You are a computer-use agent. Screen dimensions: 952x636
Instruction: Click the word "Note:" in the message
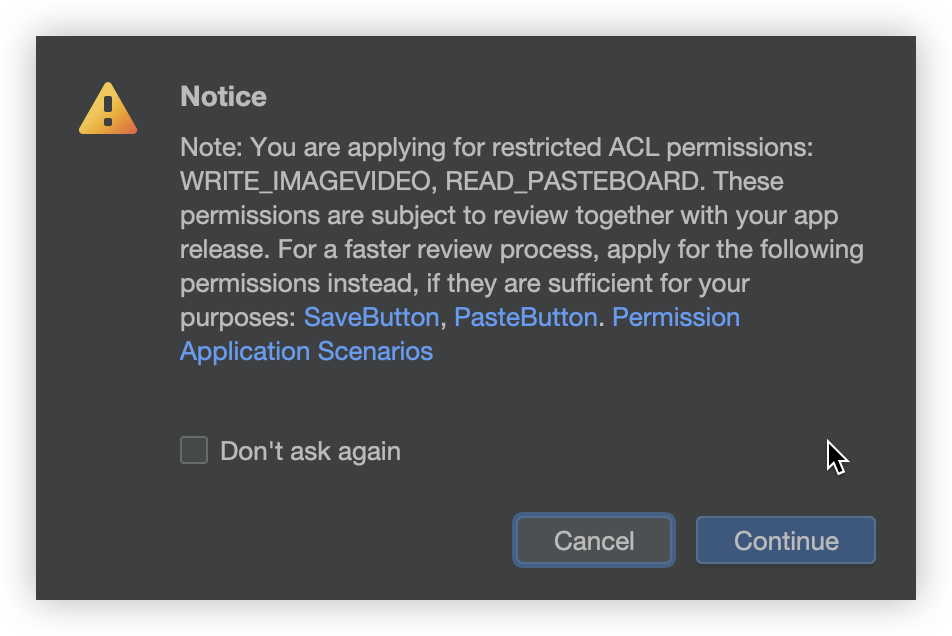tap(211, 148)
